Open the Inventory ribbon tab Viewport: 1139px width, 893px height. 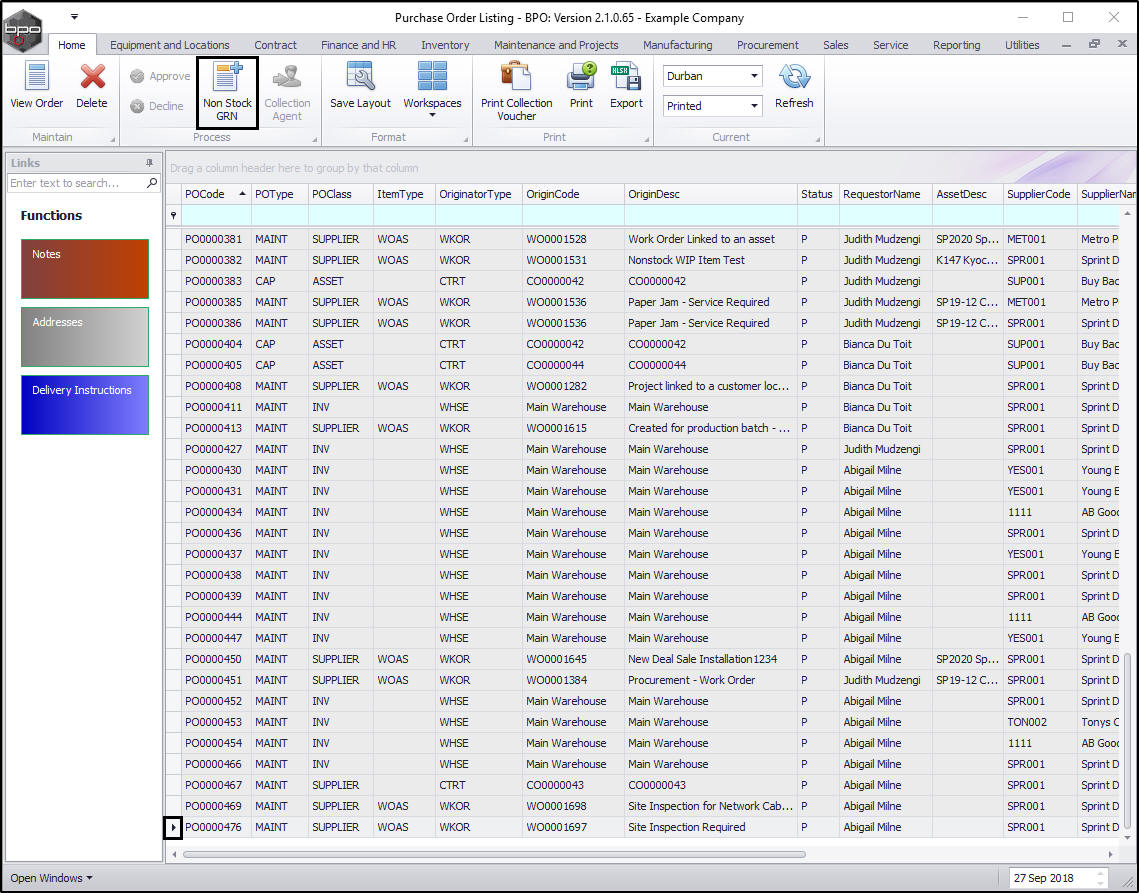[445, 45]
